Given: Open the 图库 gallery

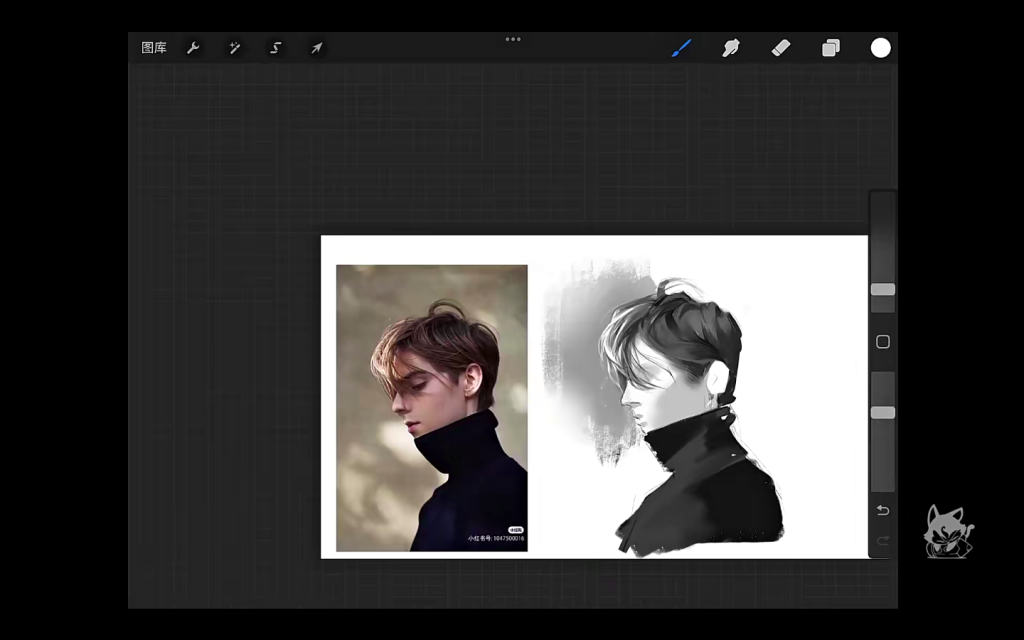Looking at the screenshot, I should (x=154, y=48).
